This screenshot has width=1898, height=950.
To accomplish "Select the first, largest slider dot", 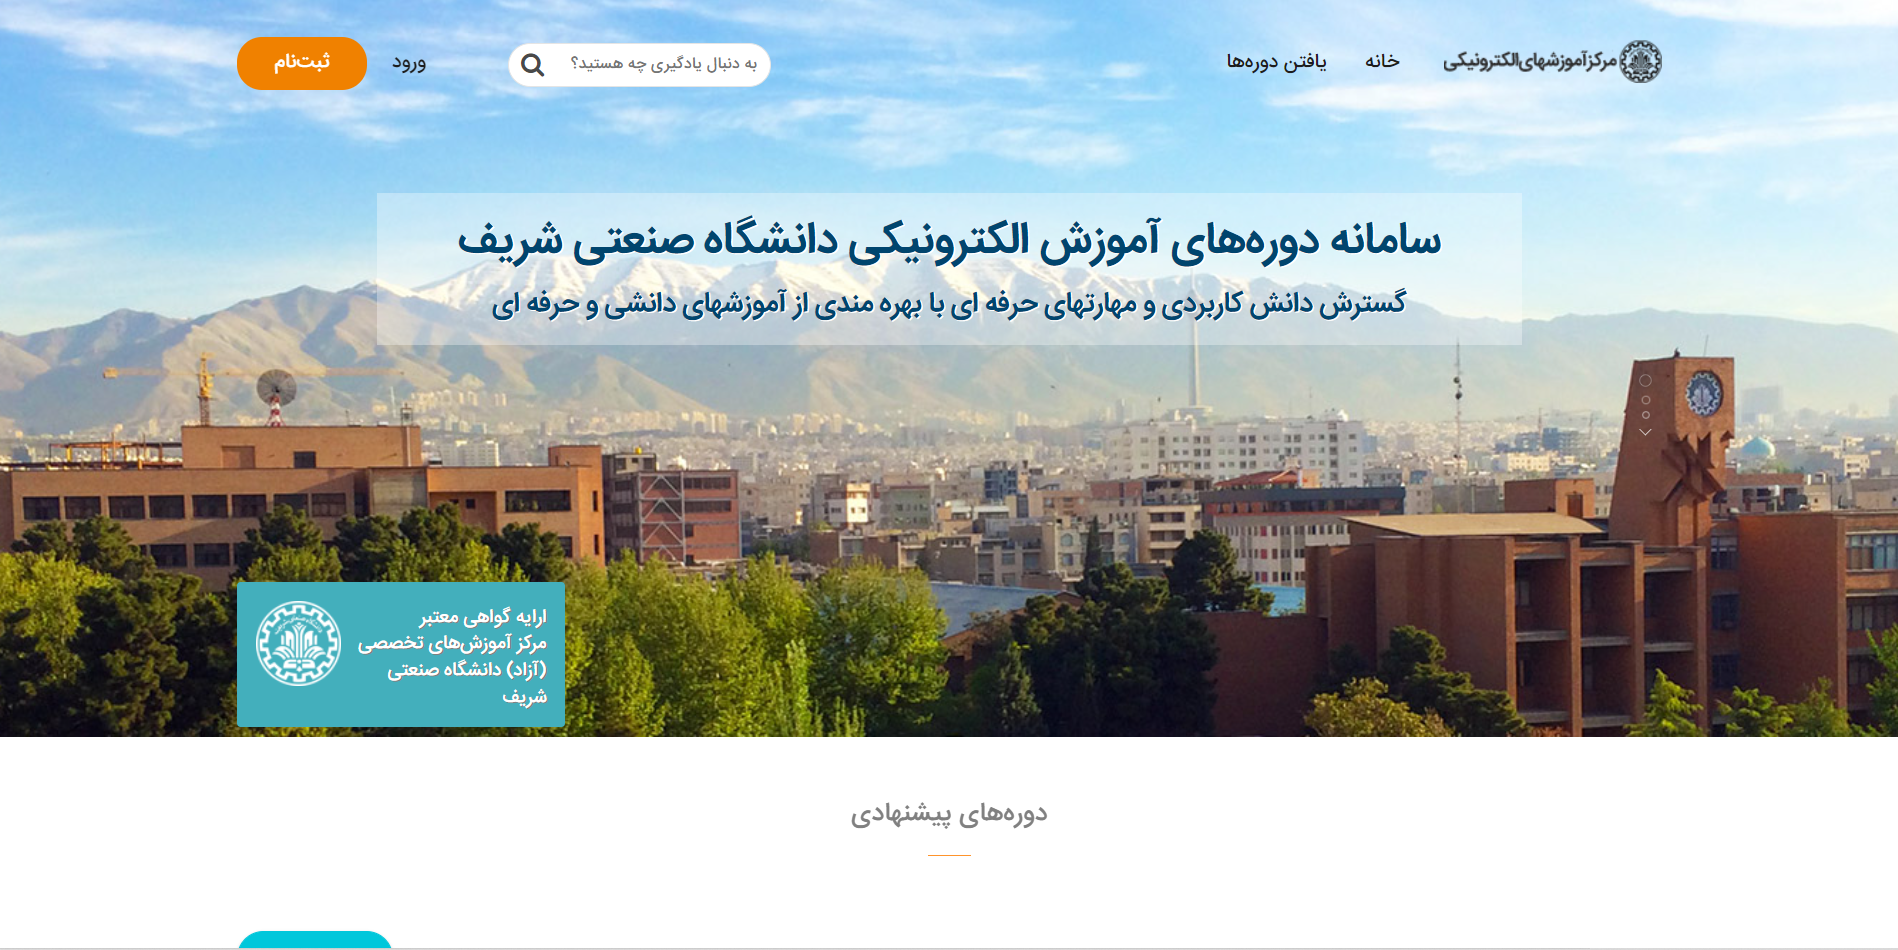I will click(1645, 380).
